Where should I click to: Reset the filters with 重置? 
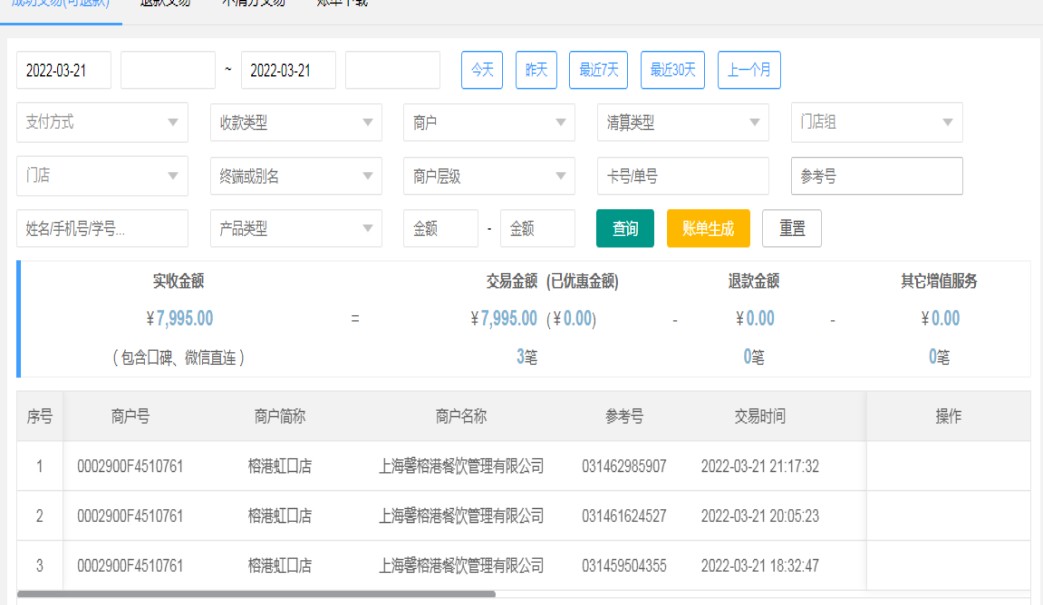pos(792,228)
